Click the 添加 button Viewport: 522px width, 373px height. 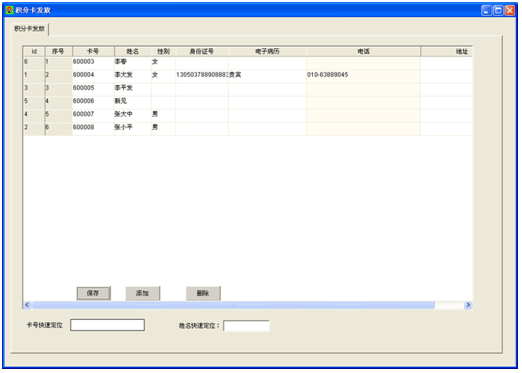pos(142,293)
